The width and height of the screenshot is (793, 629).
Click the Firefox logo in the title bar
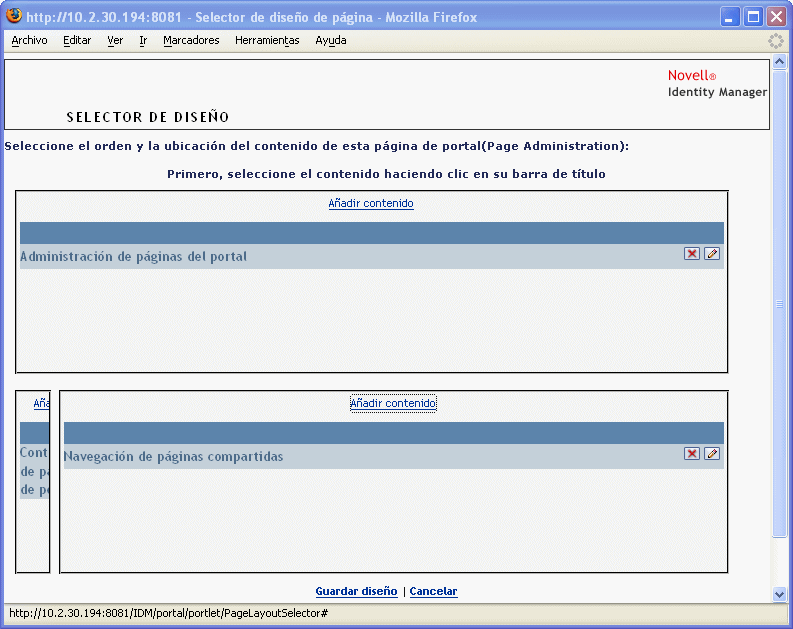click(14, 16)
